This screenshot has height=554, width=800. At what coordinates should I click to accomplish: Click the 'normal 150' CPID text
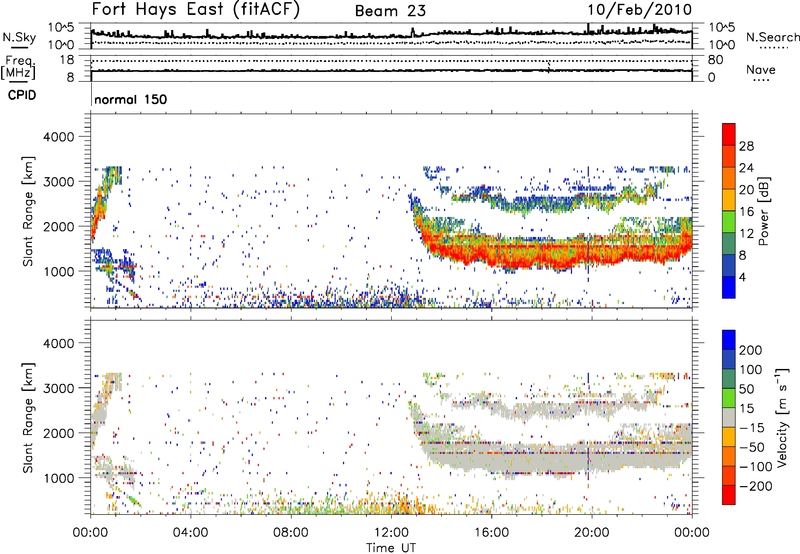point(131,99)
